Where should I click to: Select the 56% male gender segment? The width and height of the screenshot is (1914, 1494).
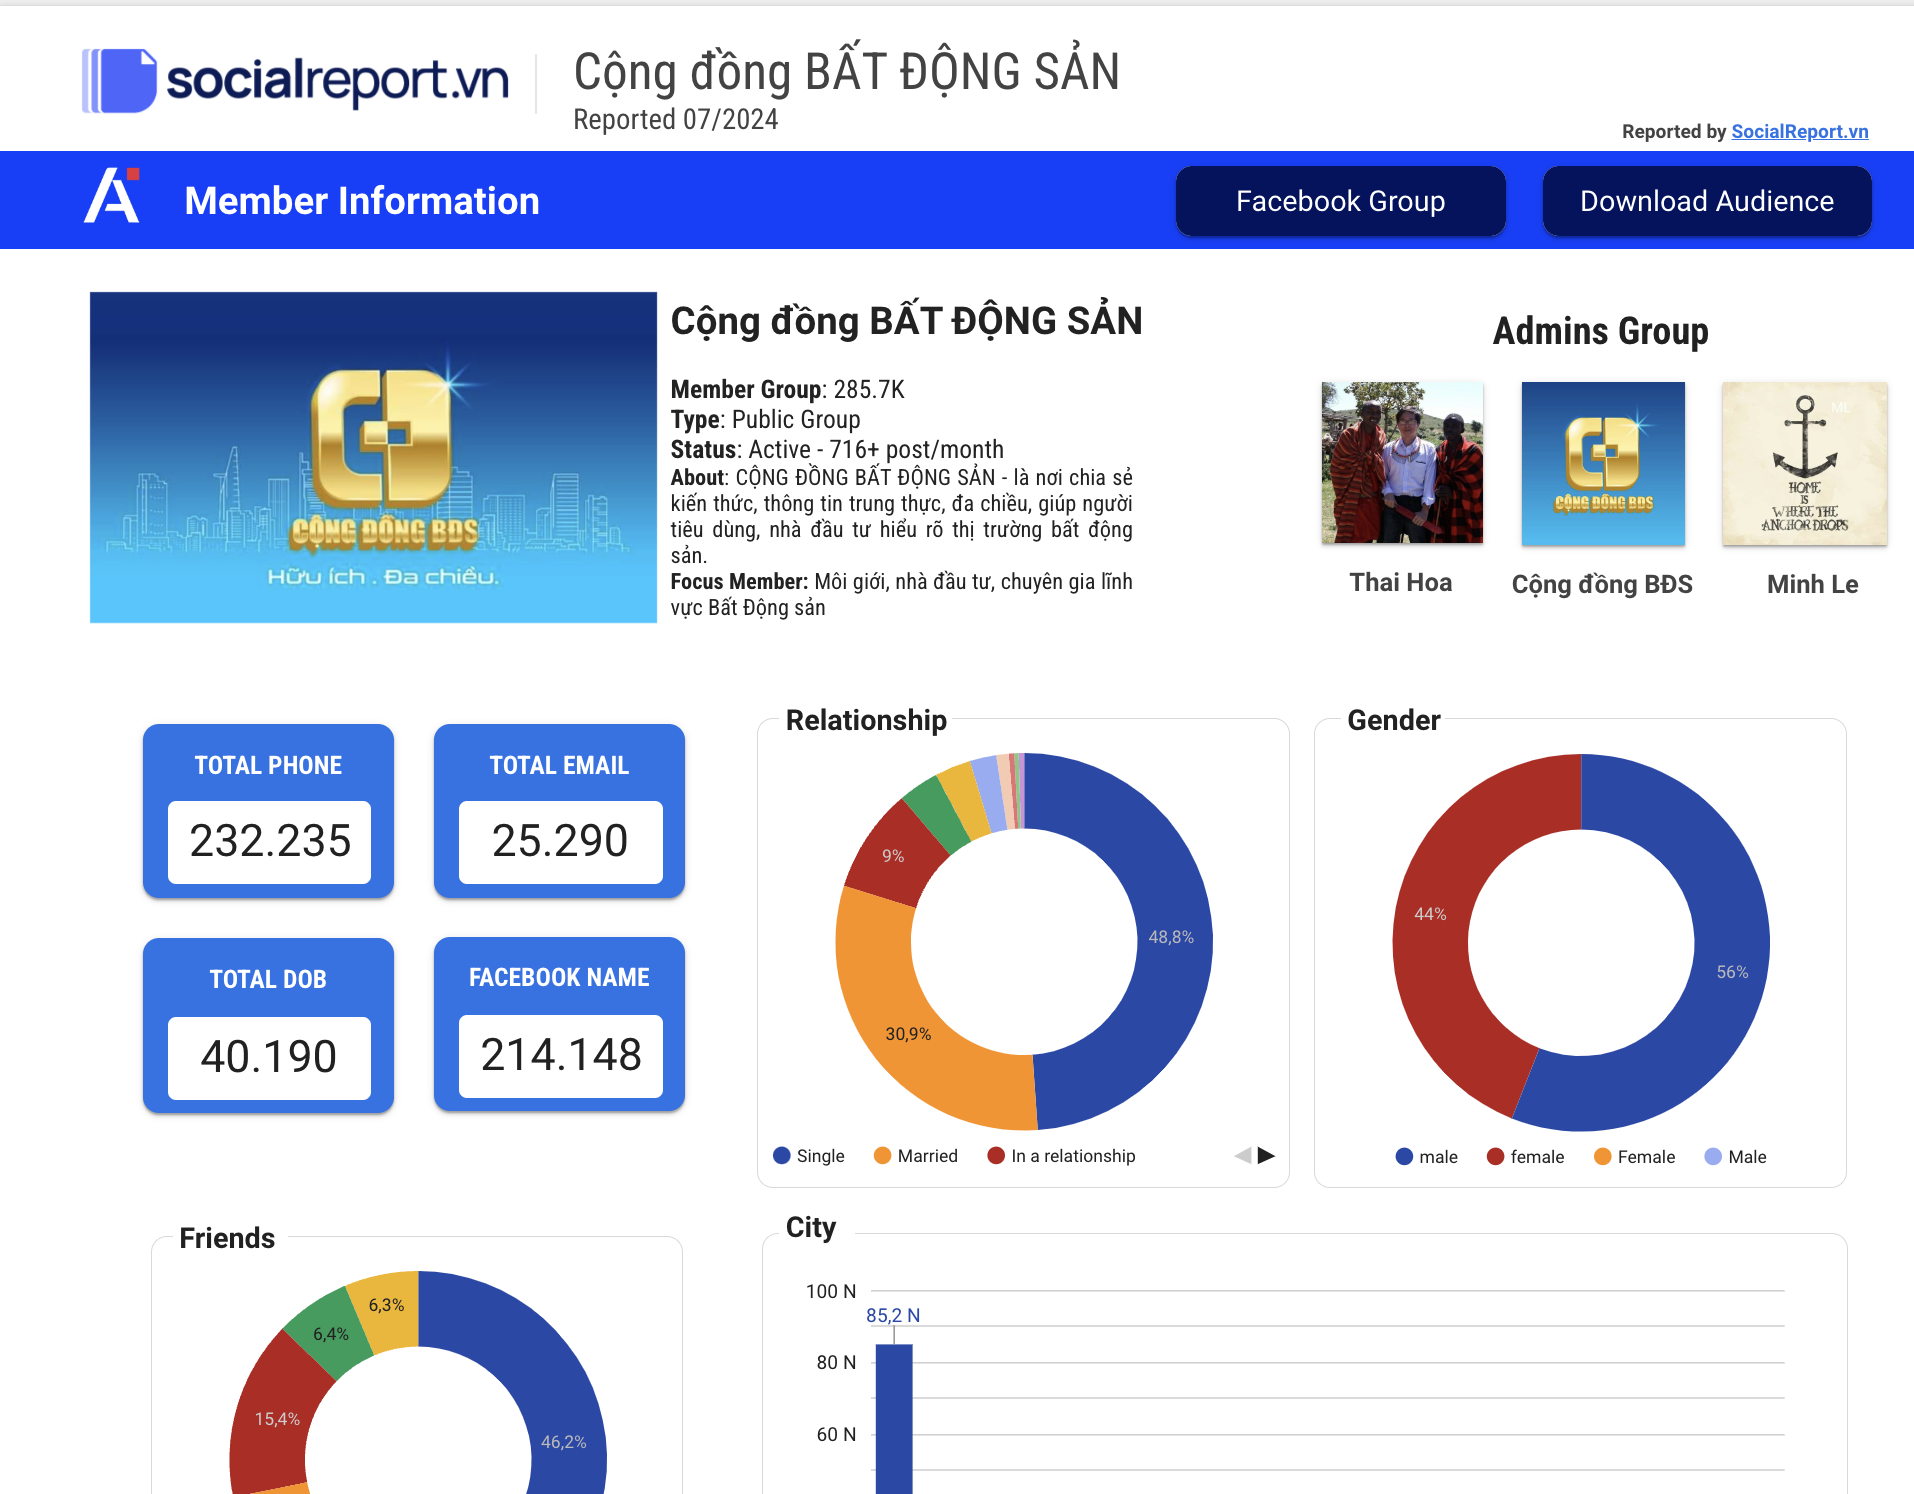(1732, 972)
